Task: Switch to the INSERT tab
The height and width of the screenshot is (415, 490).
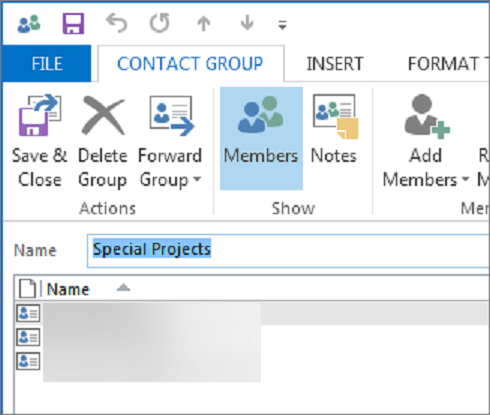Action: coord(335,63)
